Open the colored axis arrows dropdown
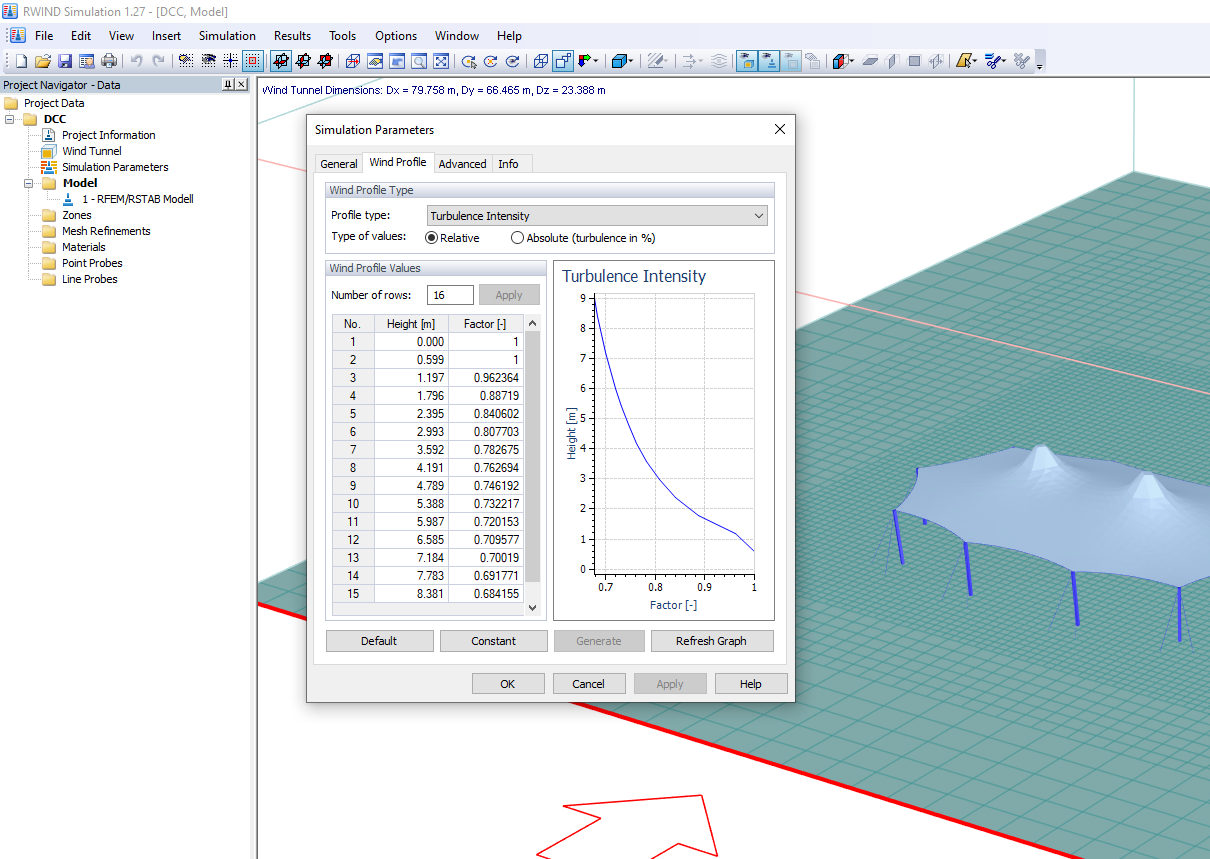The image size is (1210, 859). coord(596,61)
